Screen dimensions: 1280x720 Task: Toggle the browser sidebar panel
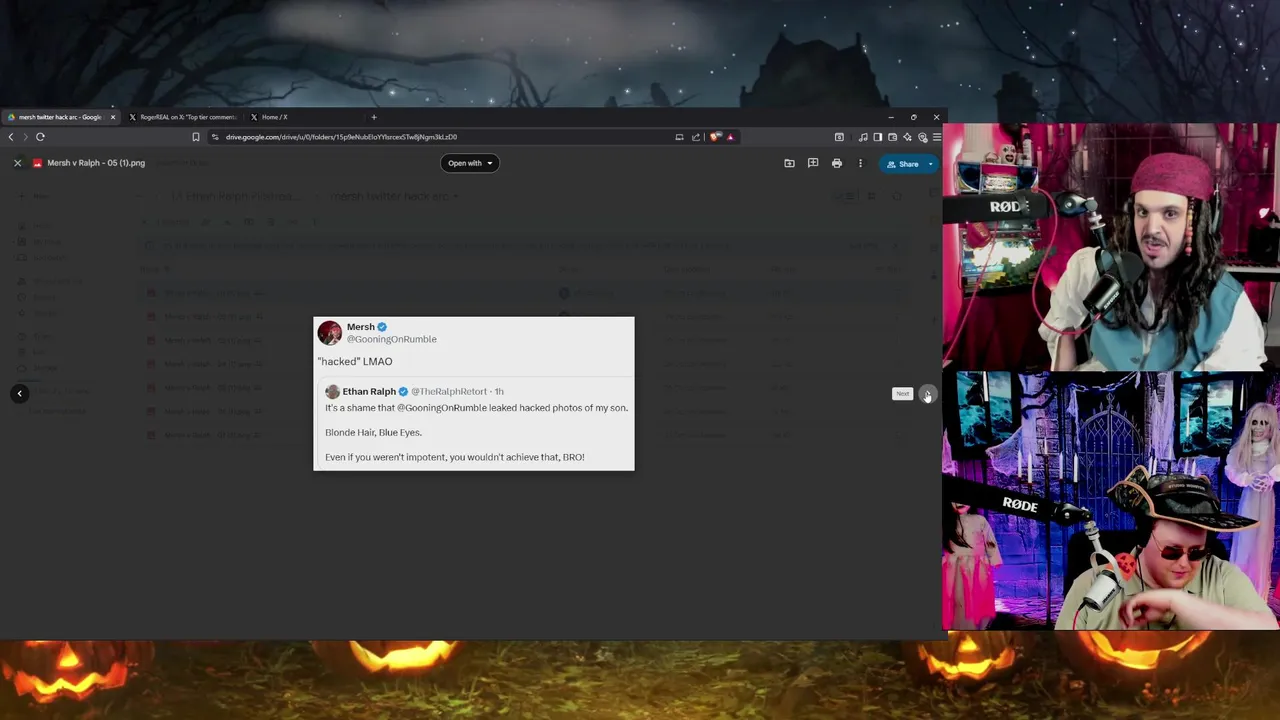(x=877, y=137)
